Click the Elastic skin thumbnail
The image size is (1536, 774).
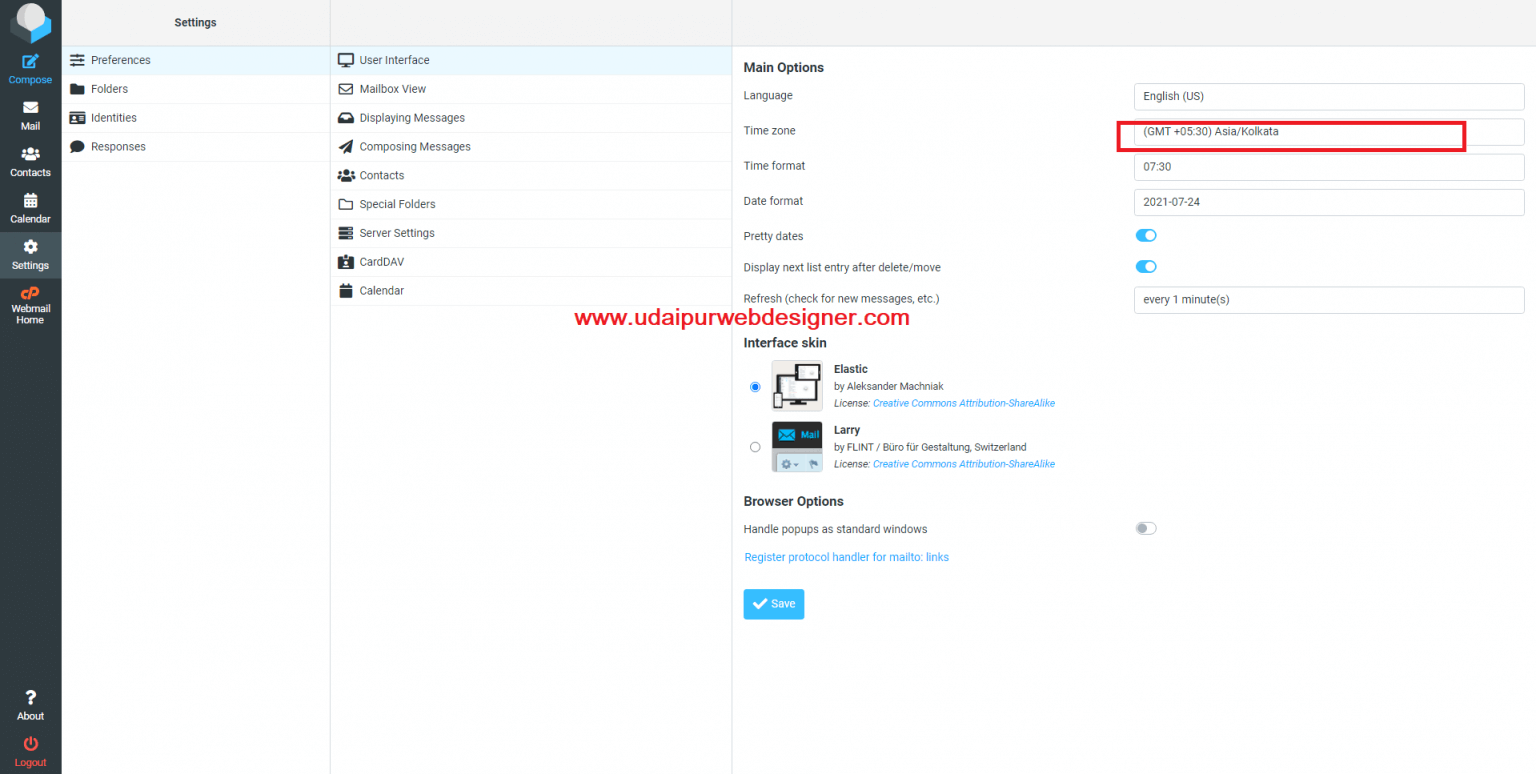(x=797, y=386)
